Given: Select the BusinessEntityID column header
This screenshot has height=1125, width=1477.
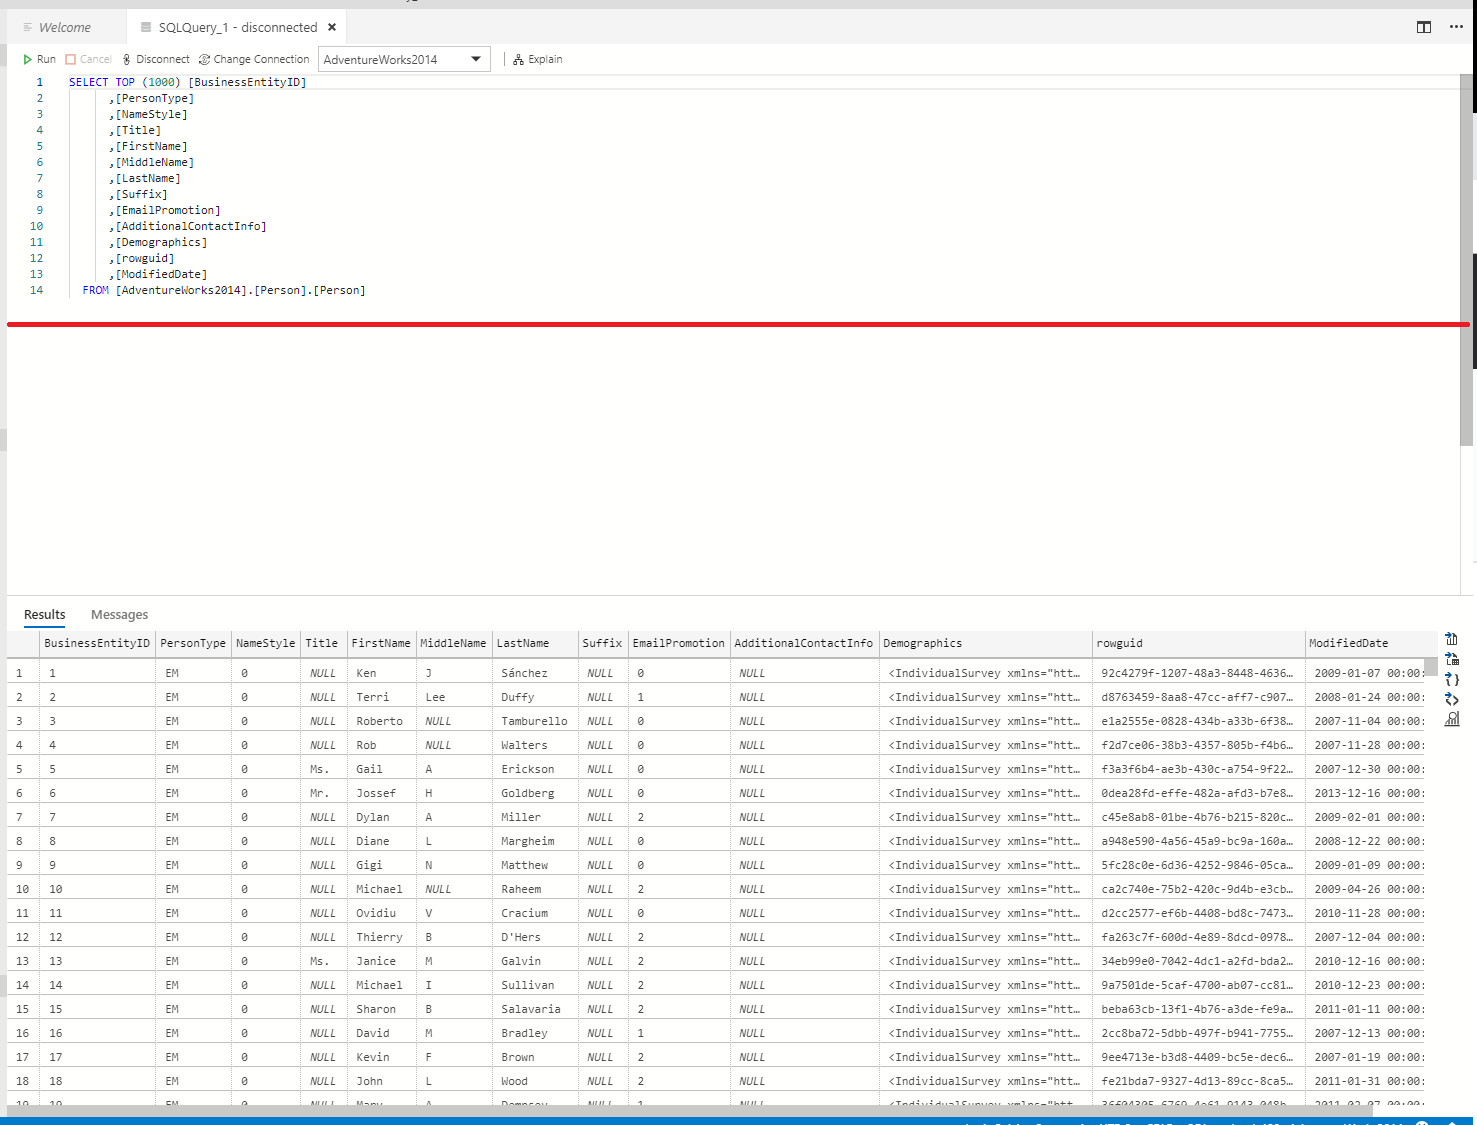Looking at the screenshot, I should [x=97, y=643].
